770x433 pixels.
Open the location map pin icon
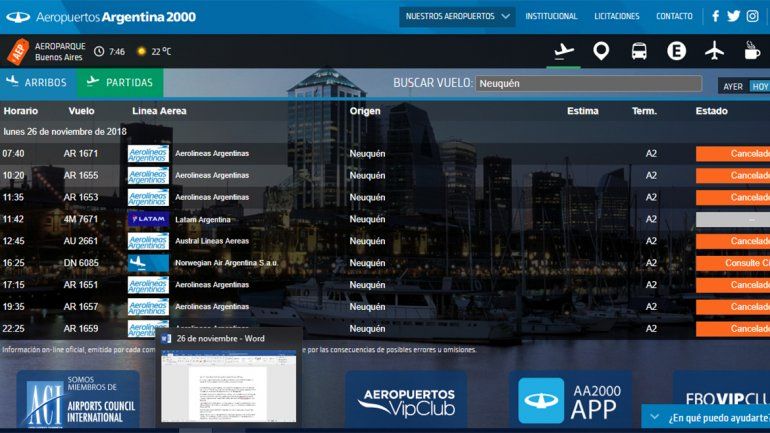tap(601, 51)
